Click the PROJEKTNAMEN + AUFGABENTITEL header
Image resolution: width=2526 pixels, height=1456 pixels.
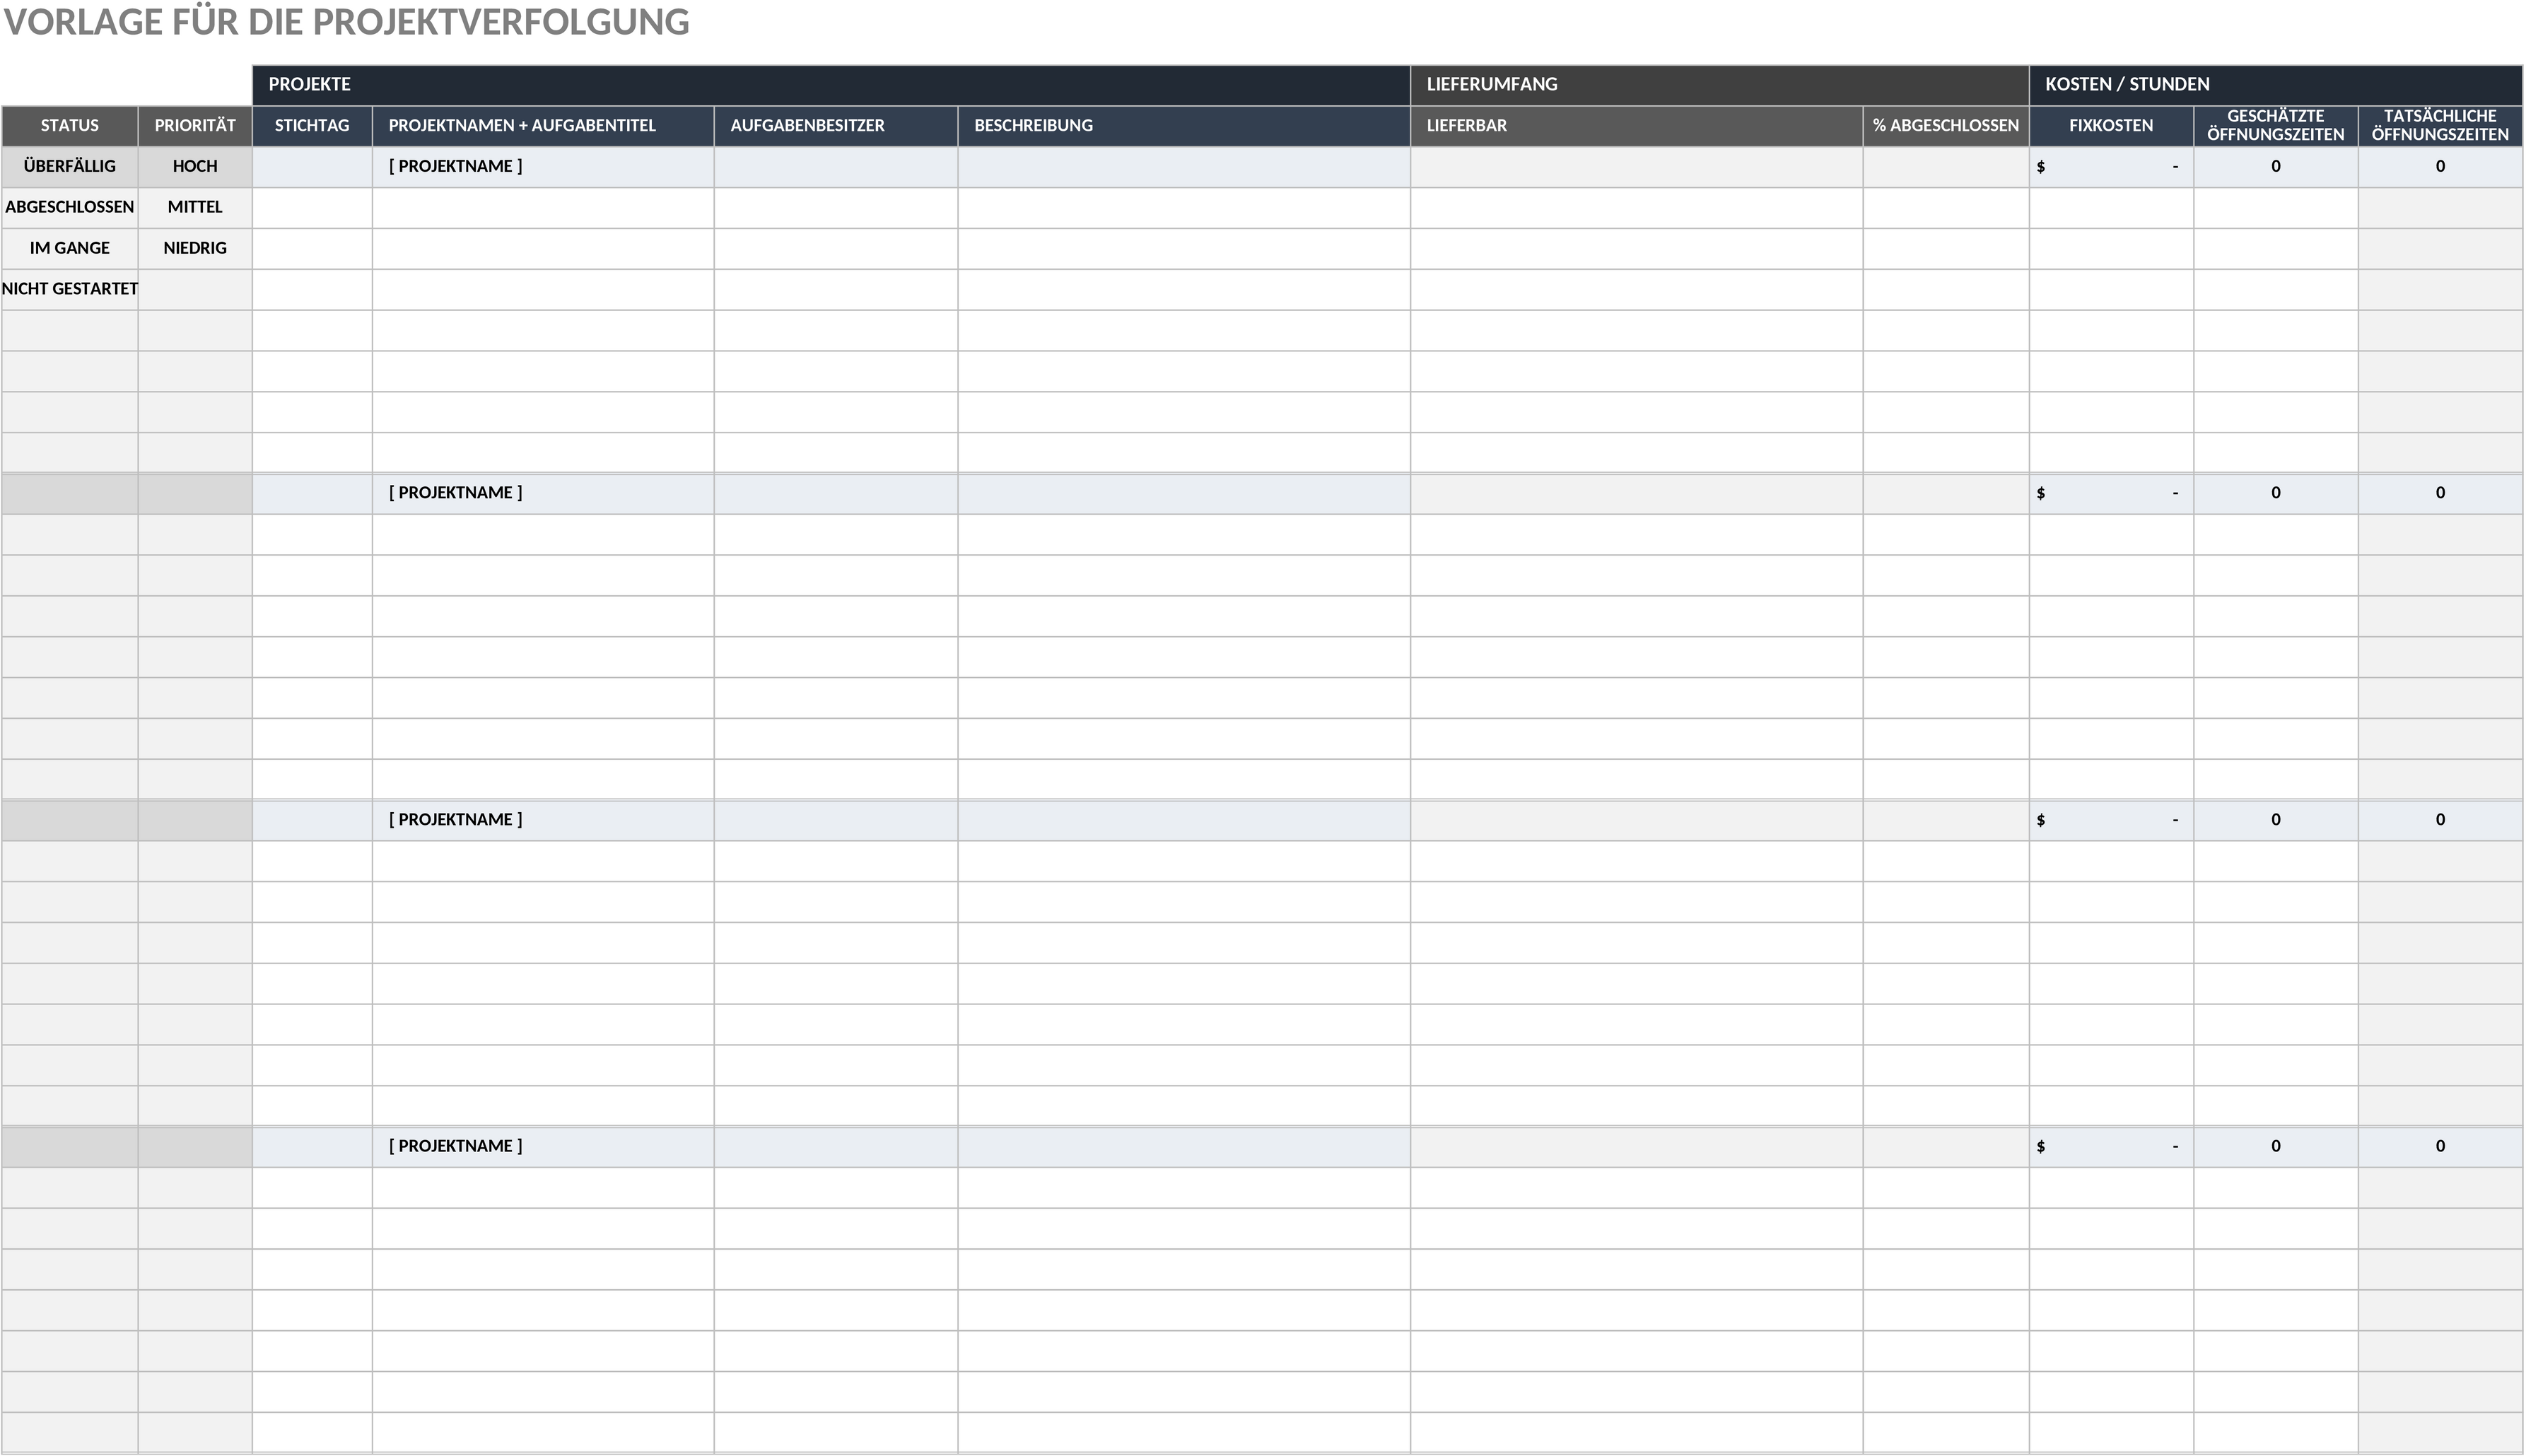543,126
